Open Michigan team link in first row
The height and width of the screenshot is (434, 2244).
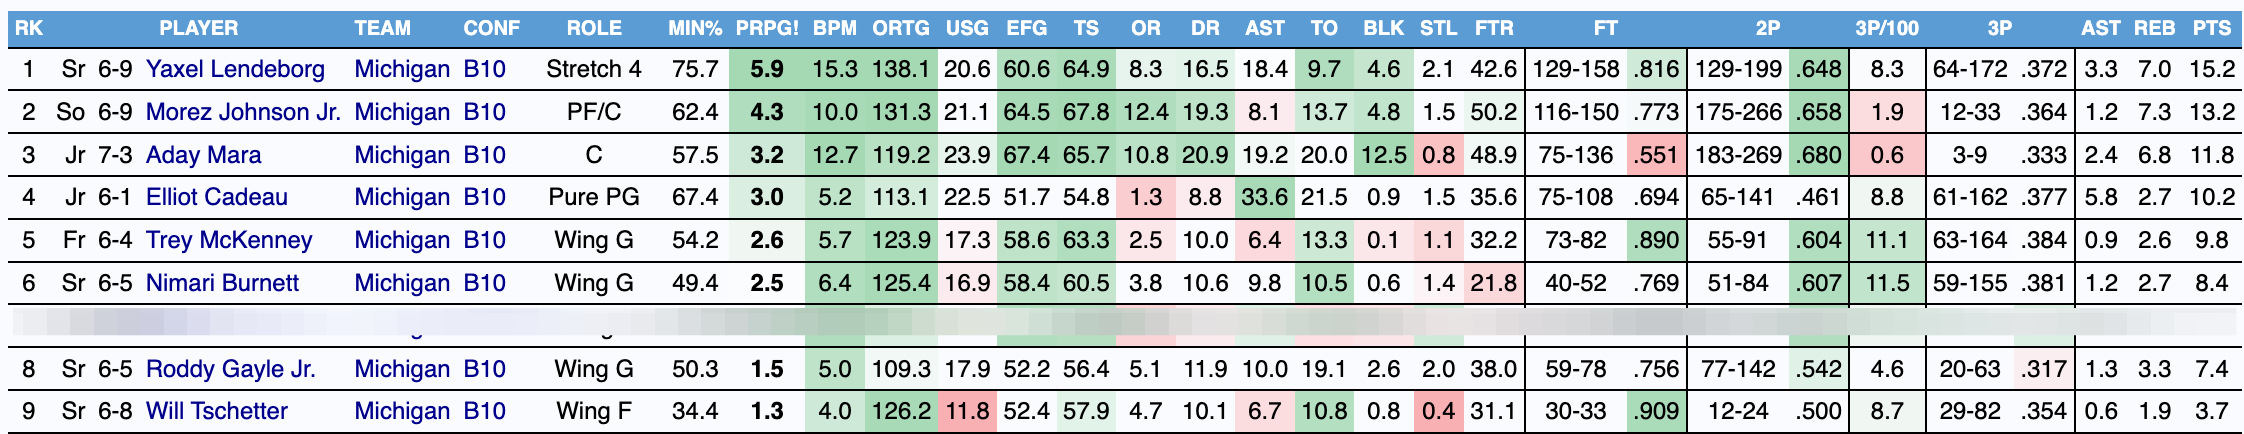(402, 69)
